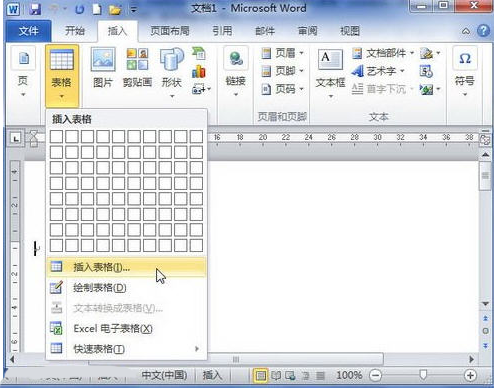Open the 链接 links dropdown
The width and height of the screenshot is (494, 388).
236,73
